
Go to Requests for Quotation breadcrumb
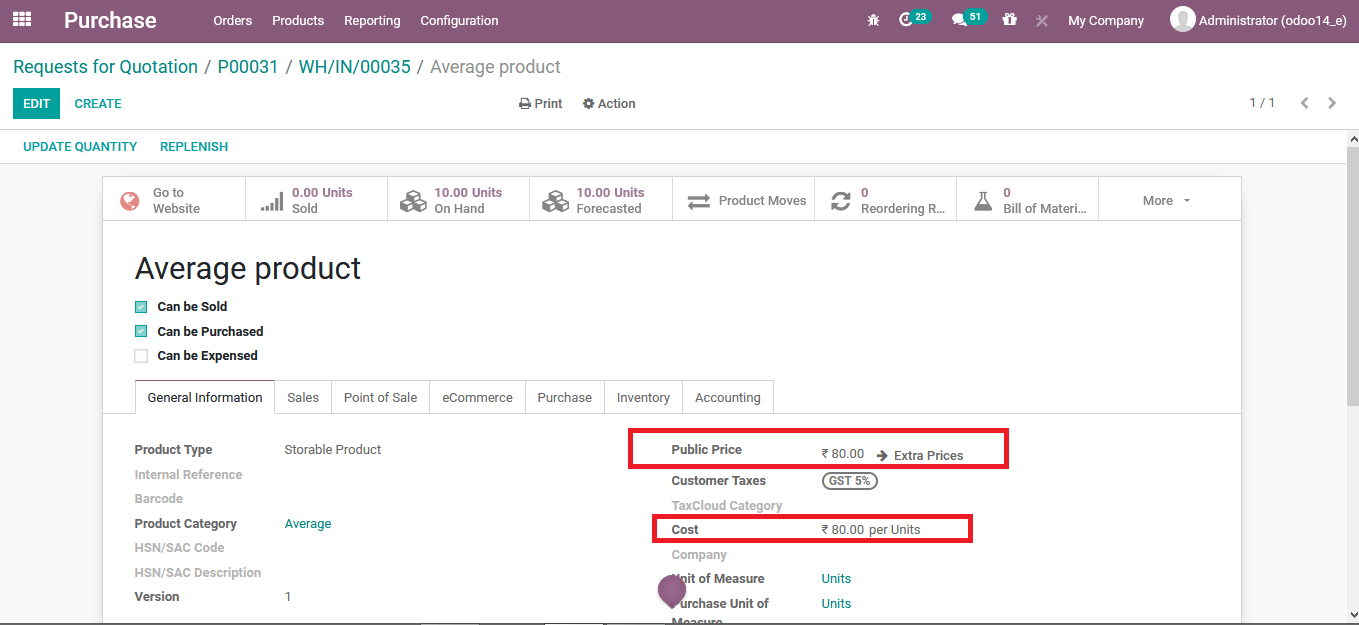(106, 67)
